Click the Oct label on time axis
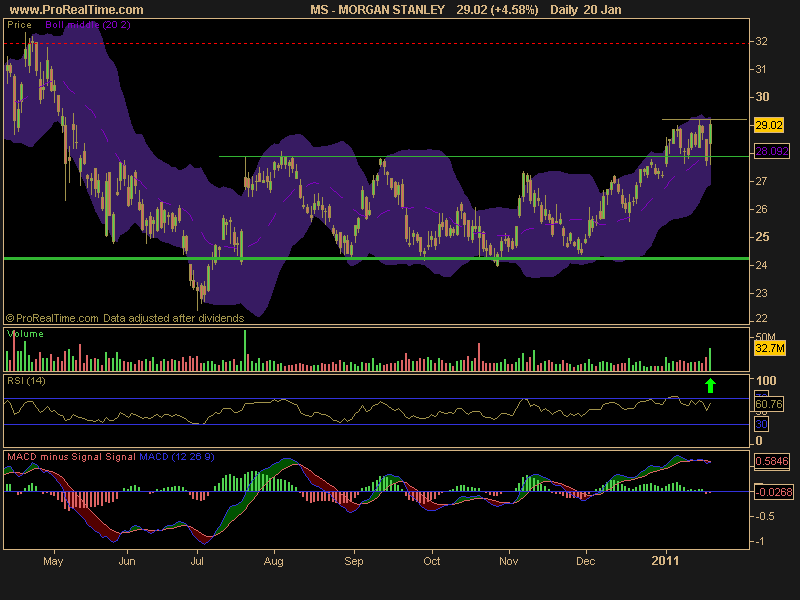The height and width of the screenshot is (600, 800). tap(432, 561)
